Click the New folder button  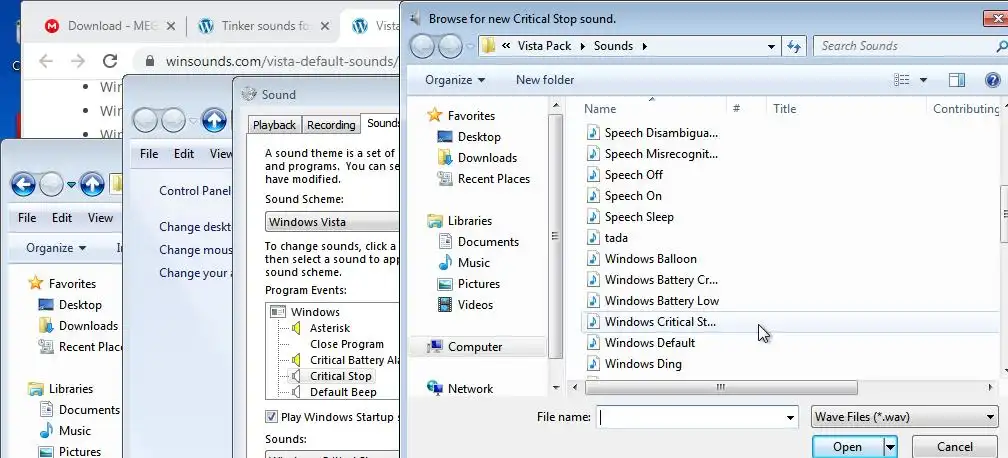(545, 80)
